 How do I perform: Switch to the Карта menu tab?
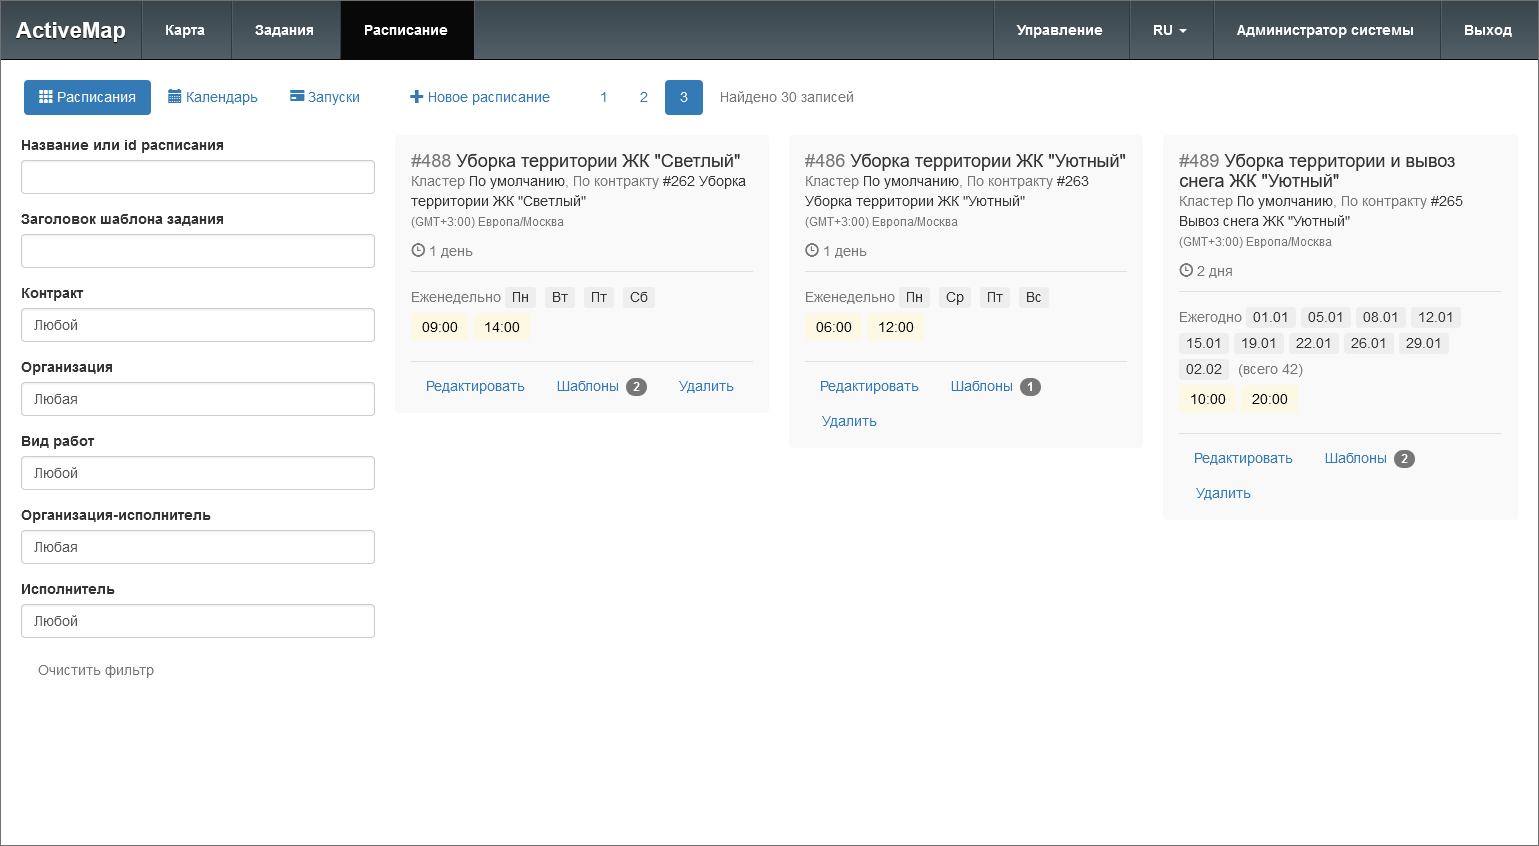185,30
